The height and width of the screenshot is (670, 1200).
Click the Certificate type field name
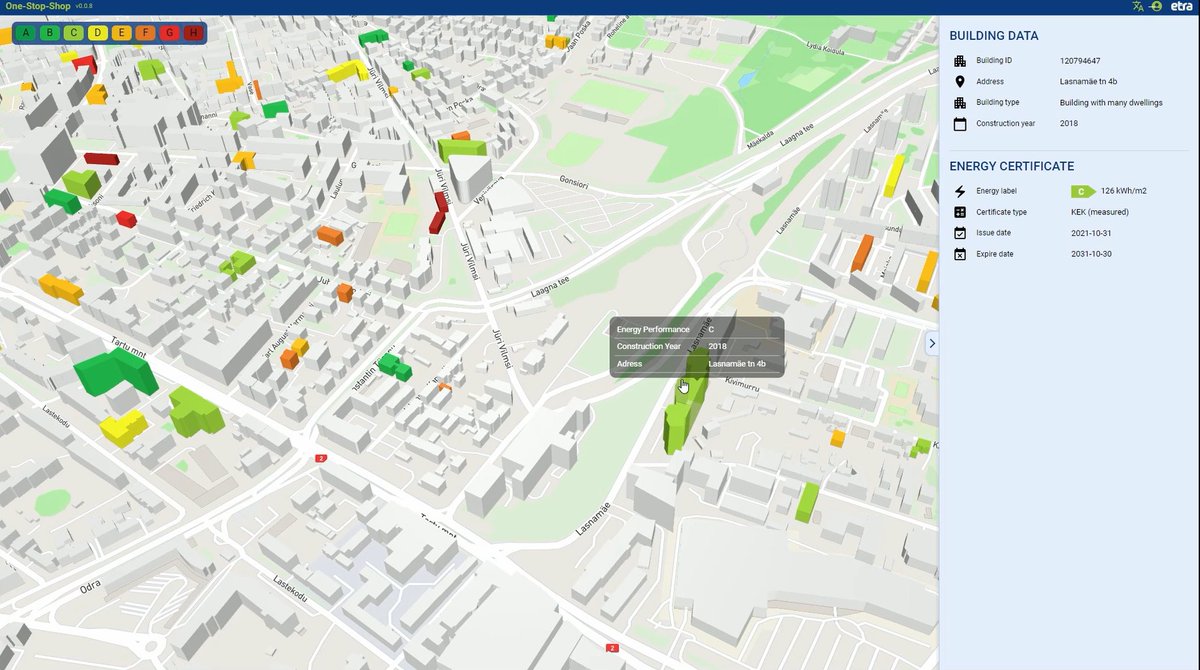[x=1002, y=212]
